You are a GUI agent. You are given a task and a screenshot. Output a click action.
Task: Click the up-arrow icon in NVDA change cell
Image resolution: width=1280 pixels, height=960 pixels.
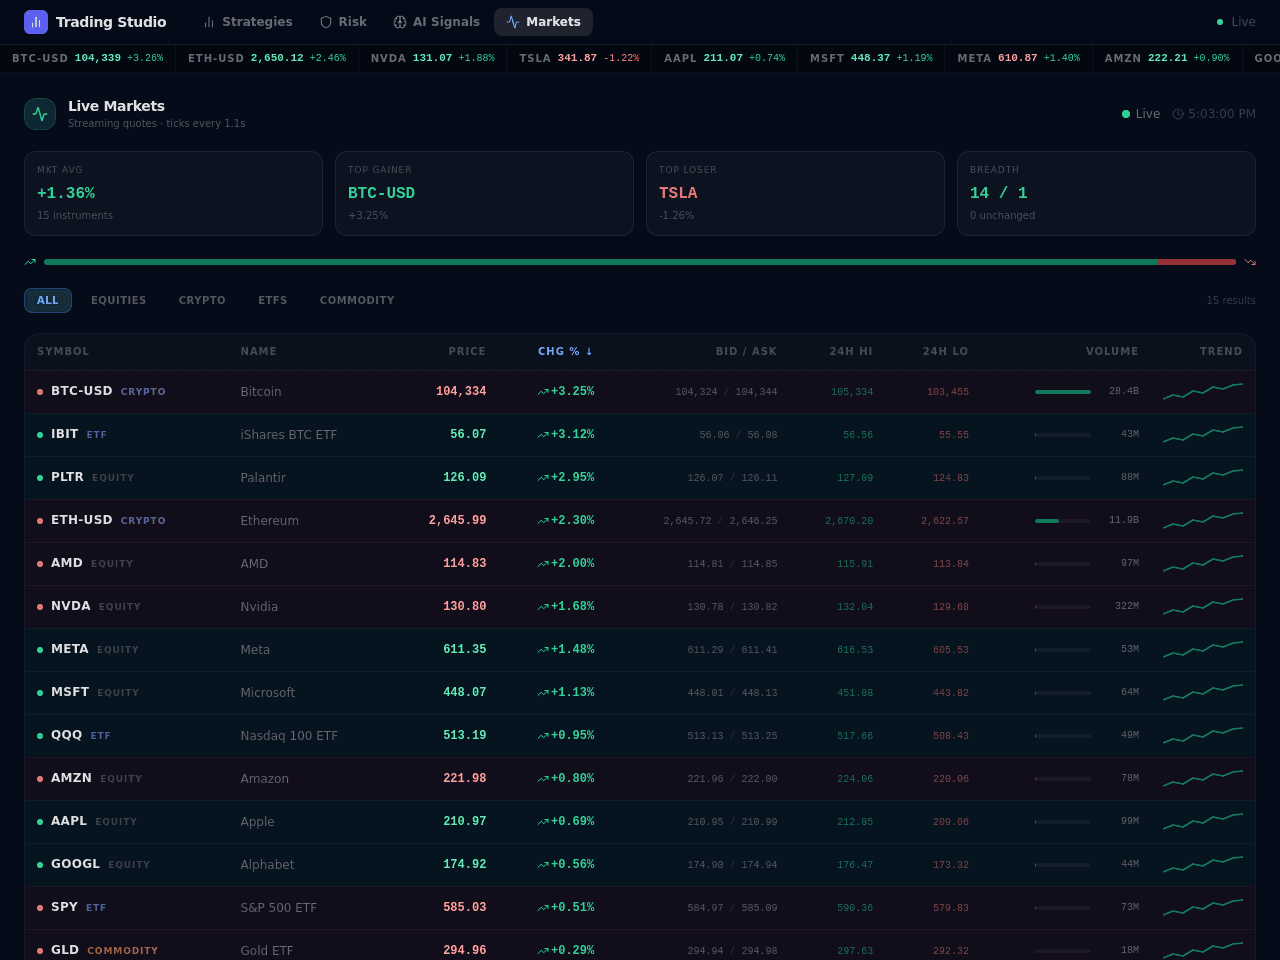point(543,607)
